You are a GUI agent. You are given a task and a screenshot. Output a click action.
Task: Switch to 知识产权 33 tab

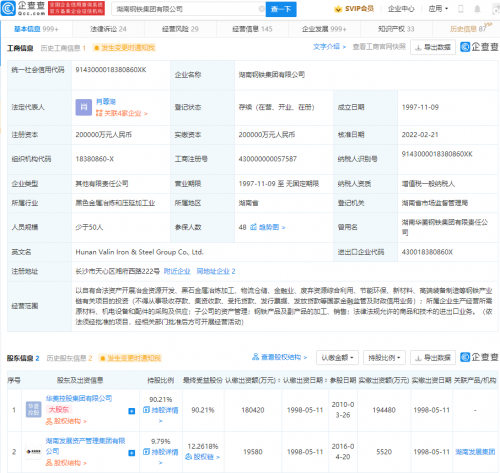(396, 29)
